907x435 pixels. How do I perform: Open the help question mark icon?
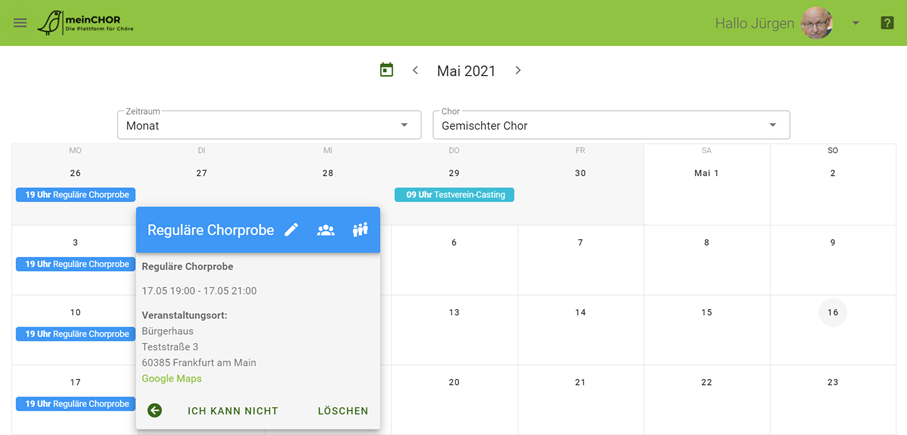887,23
